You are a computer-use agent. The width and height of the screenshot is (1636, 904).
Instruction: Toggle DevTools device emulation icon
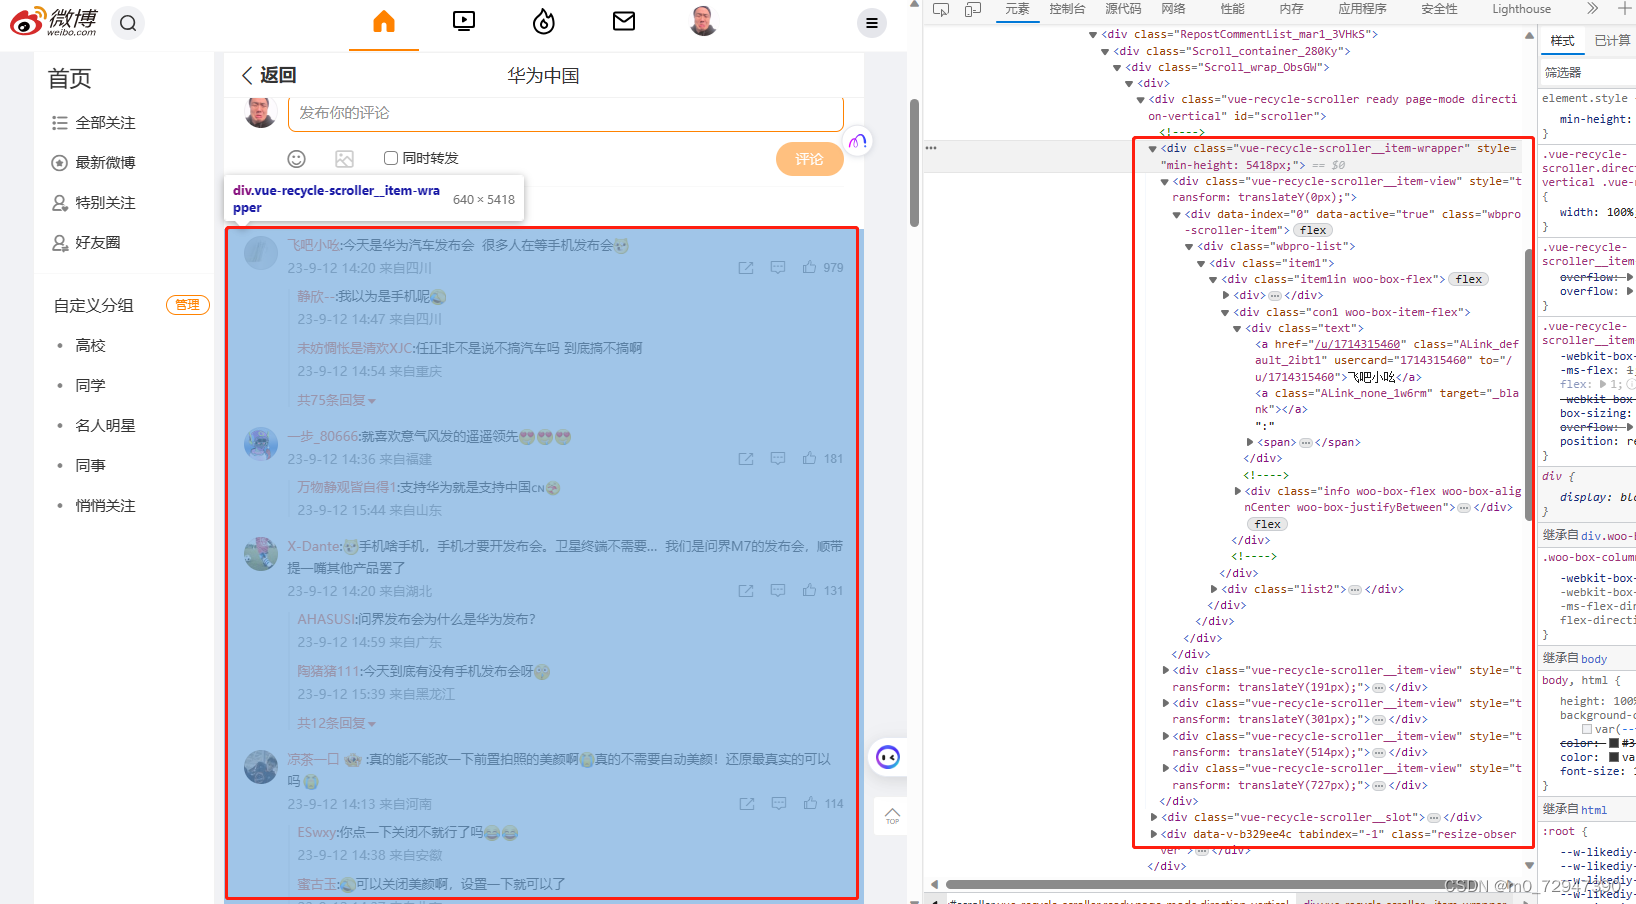(973, 9)
